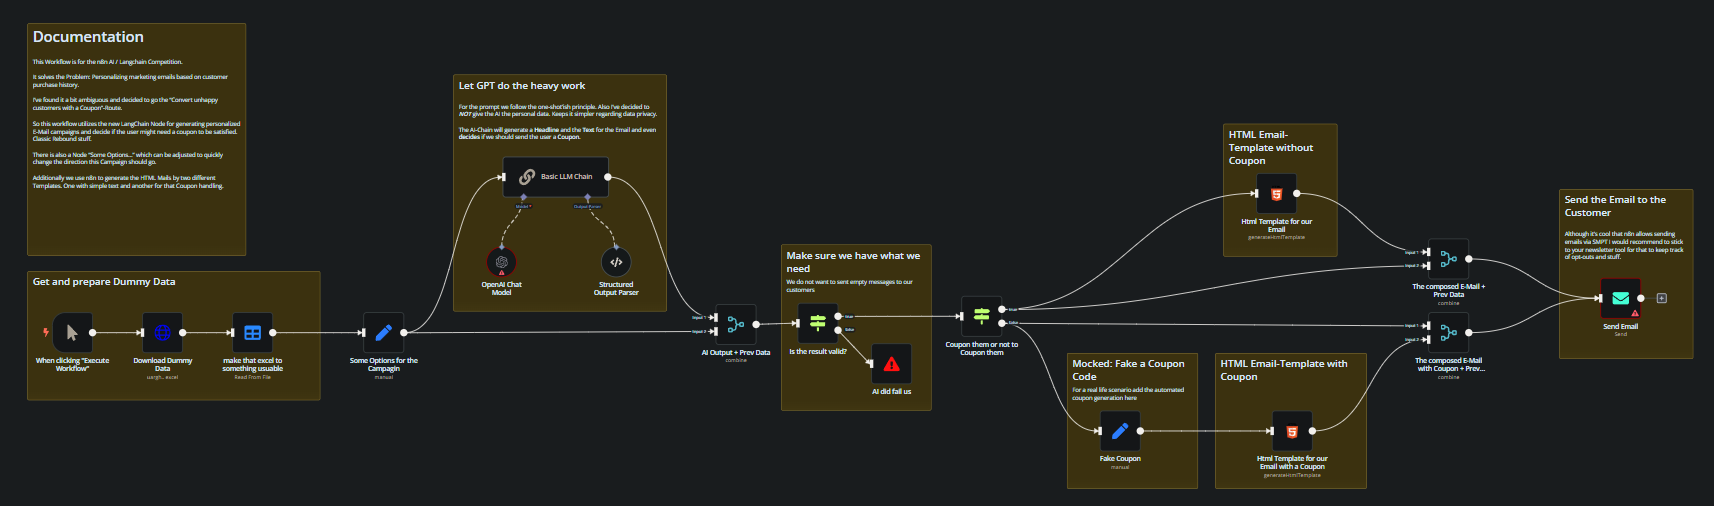The height and width of the screenshot is (506, 1714).
Task: Click the plus button after Send Email
Action: (1662, 298)
